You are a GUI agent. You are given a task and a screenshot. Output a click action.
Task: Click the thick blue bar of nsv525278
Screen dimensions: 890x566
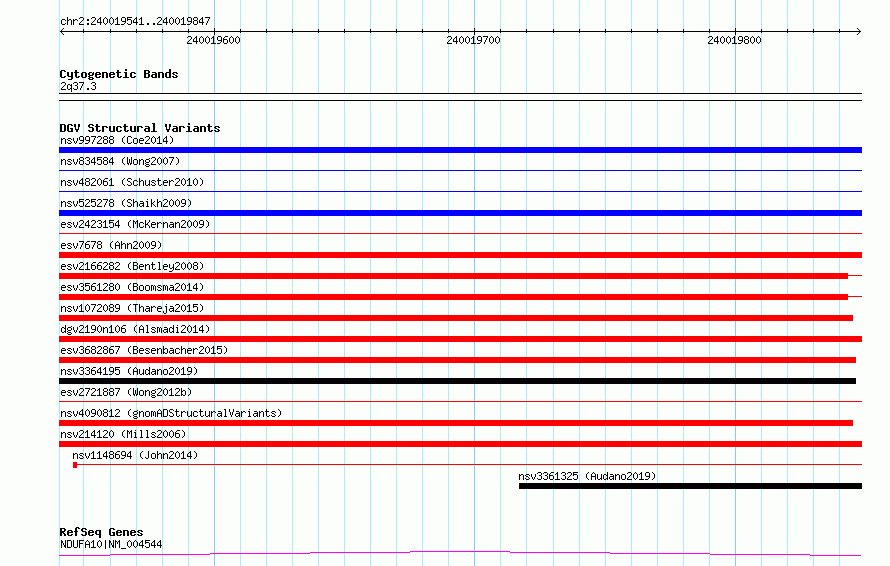coord(460,213)
